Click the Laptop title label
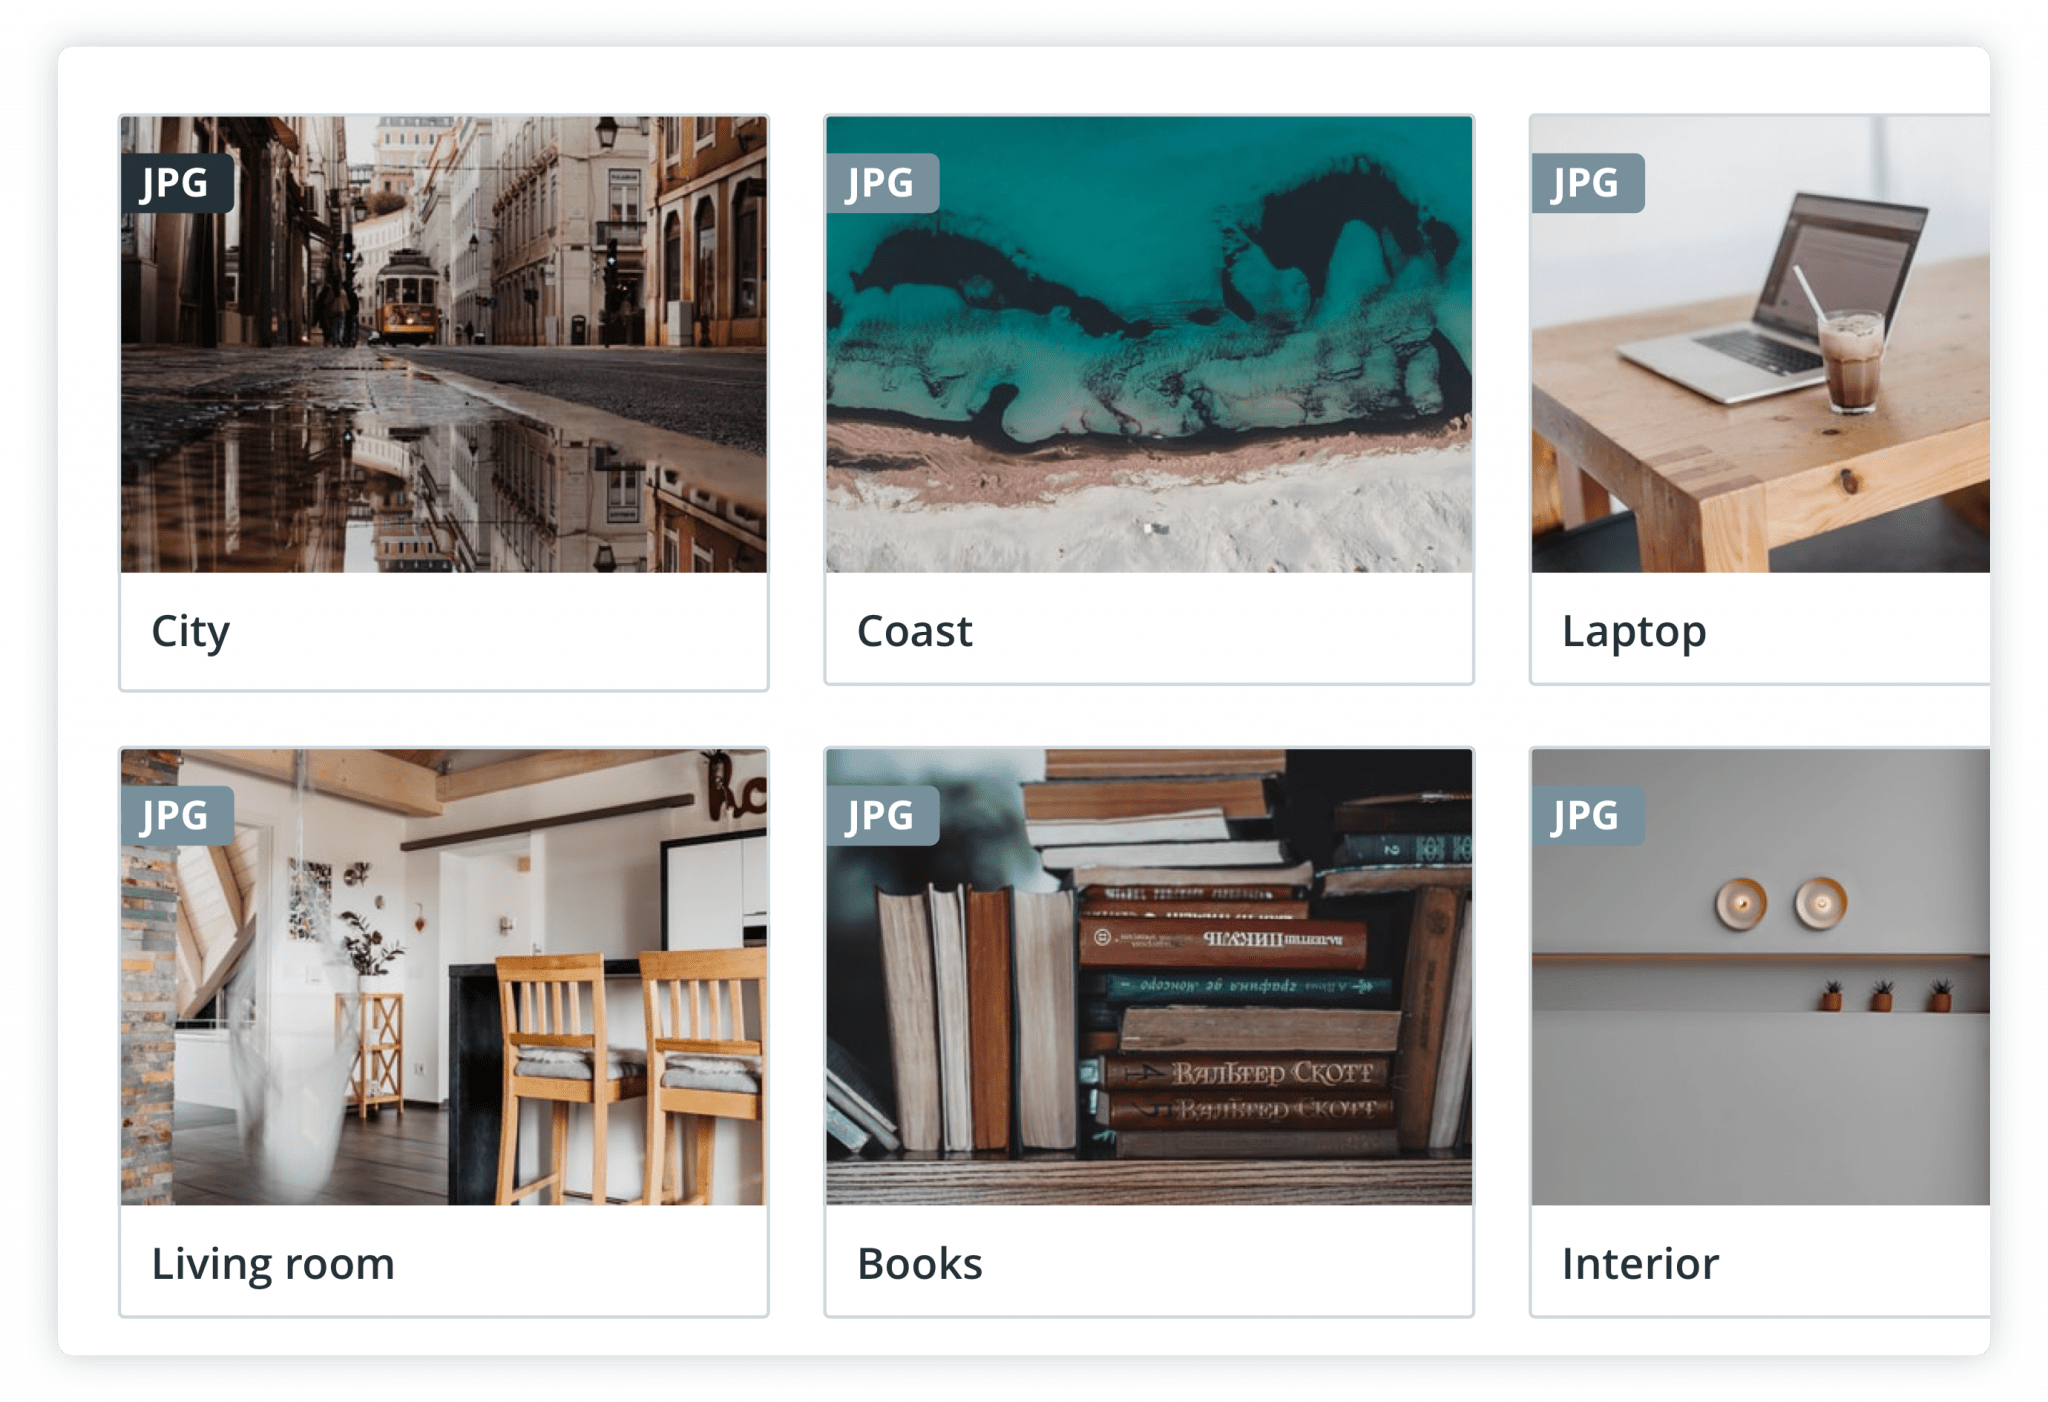The height and width of the screenshot is (1402, 2048). click(x=1634, y=630)
